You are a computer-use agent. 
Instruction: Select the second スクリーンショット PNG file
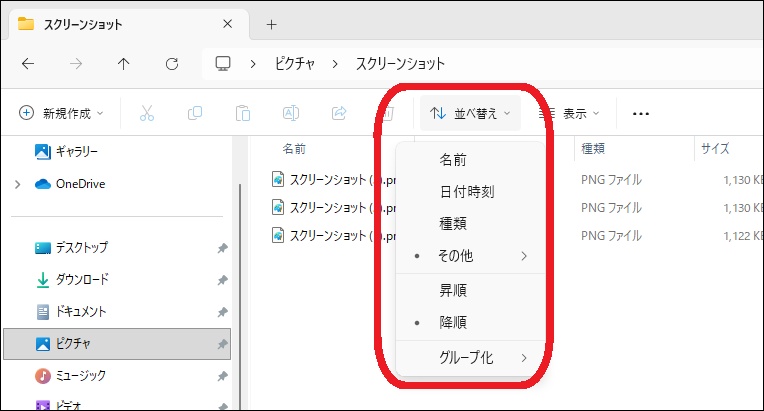point(334,207)
